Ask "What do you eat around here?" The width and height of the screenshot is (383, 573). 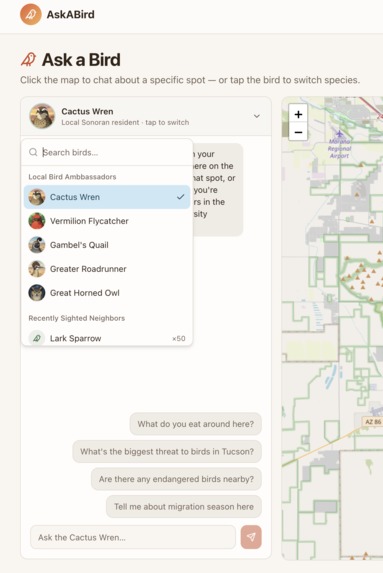point(196,424)
